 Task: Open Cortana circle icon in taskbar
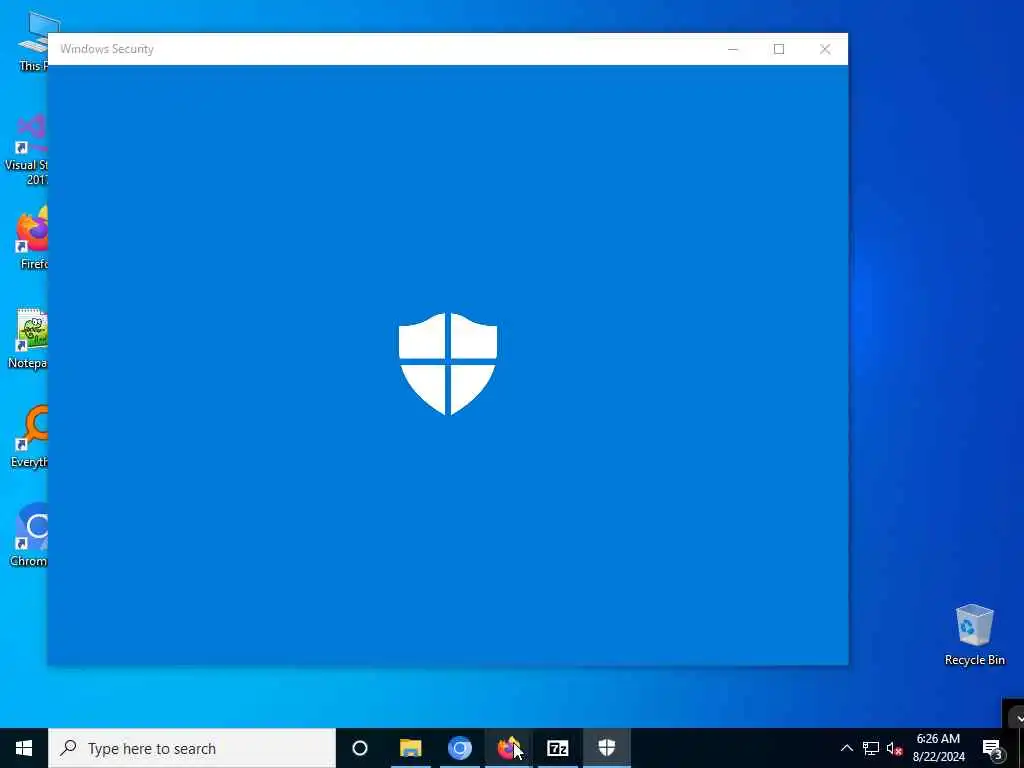360,748
